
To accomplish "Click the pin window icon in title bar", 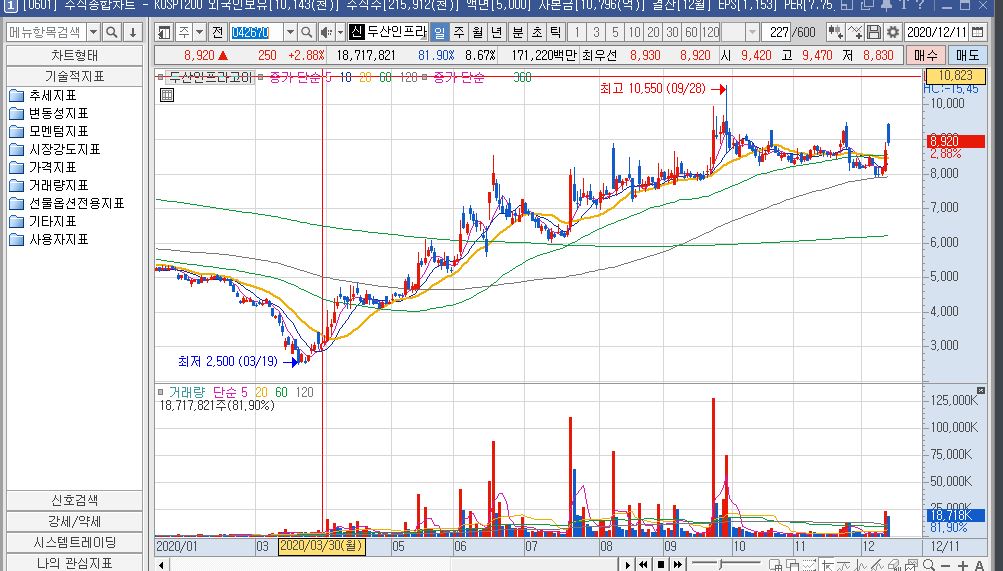I will [886, 5].
